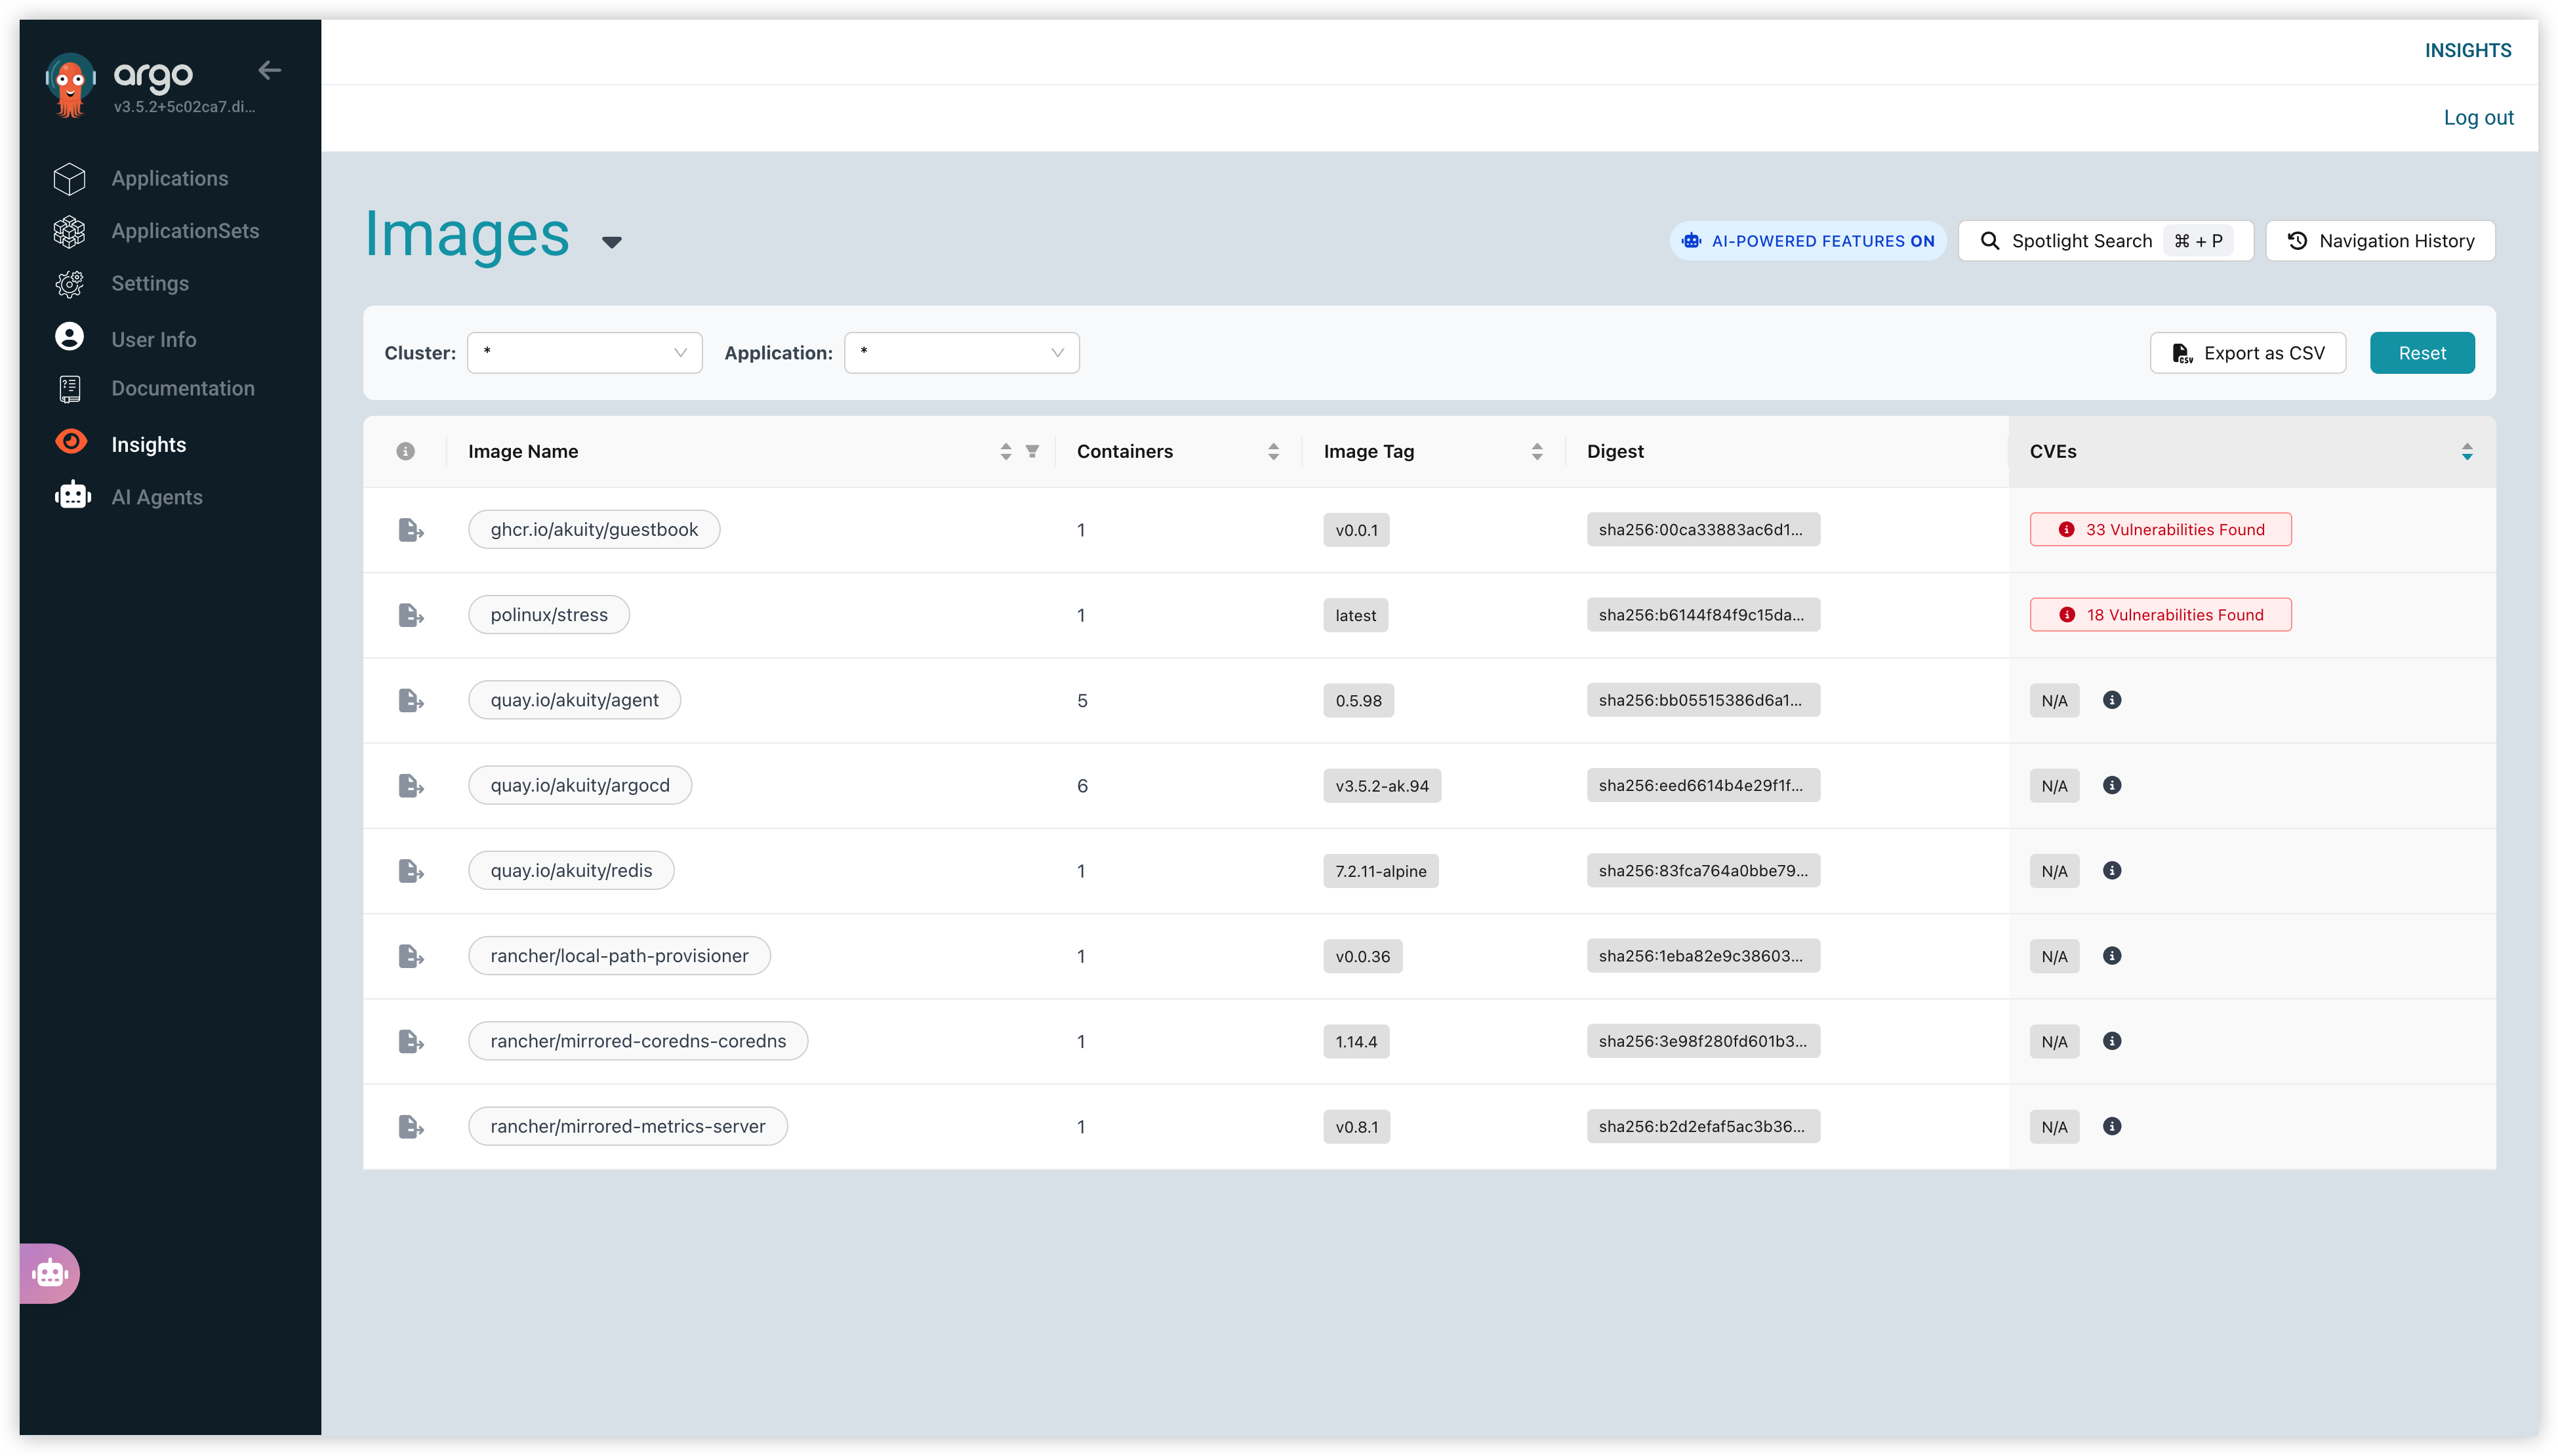Click the row icon for rancher/mirrored-coredns-coredns
This screenshot has height=1456, width=2558.
pyautogui.click(x=410, y=1041)
